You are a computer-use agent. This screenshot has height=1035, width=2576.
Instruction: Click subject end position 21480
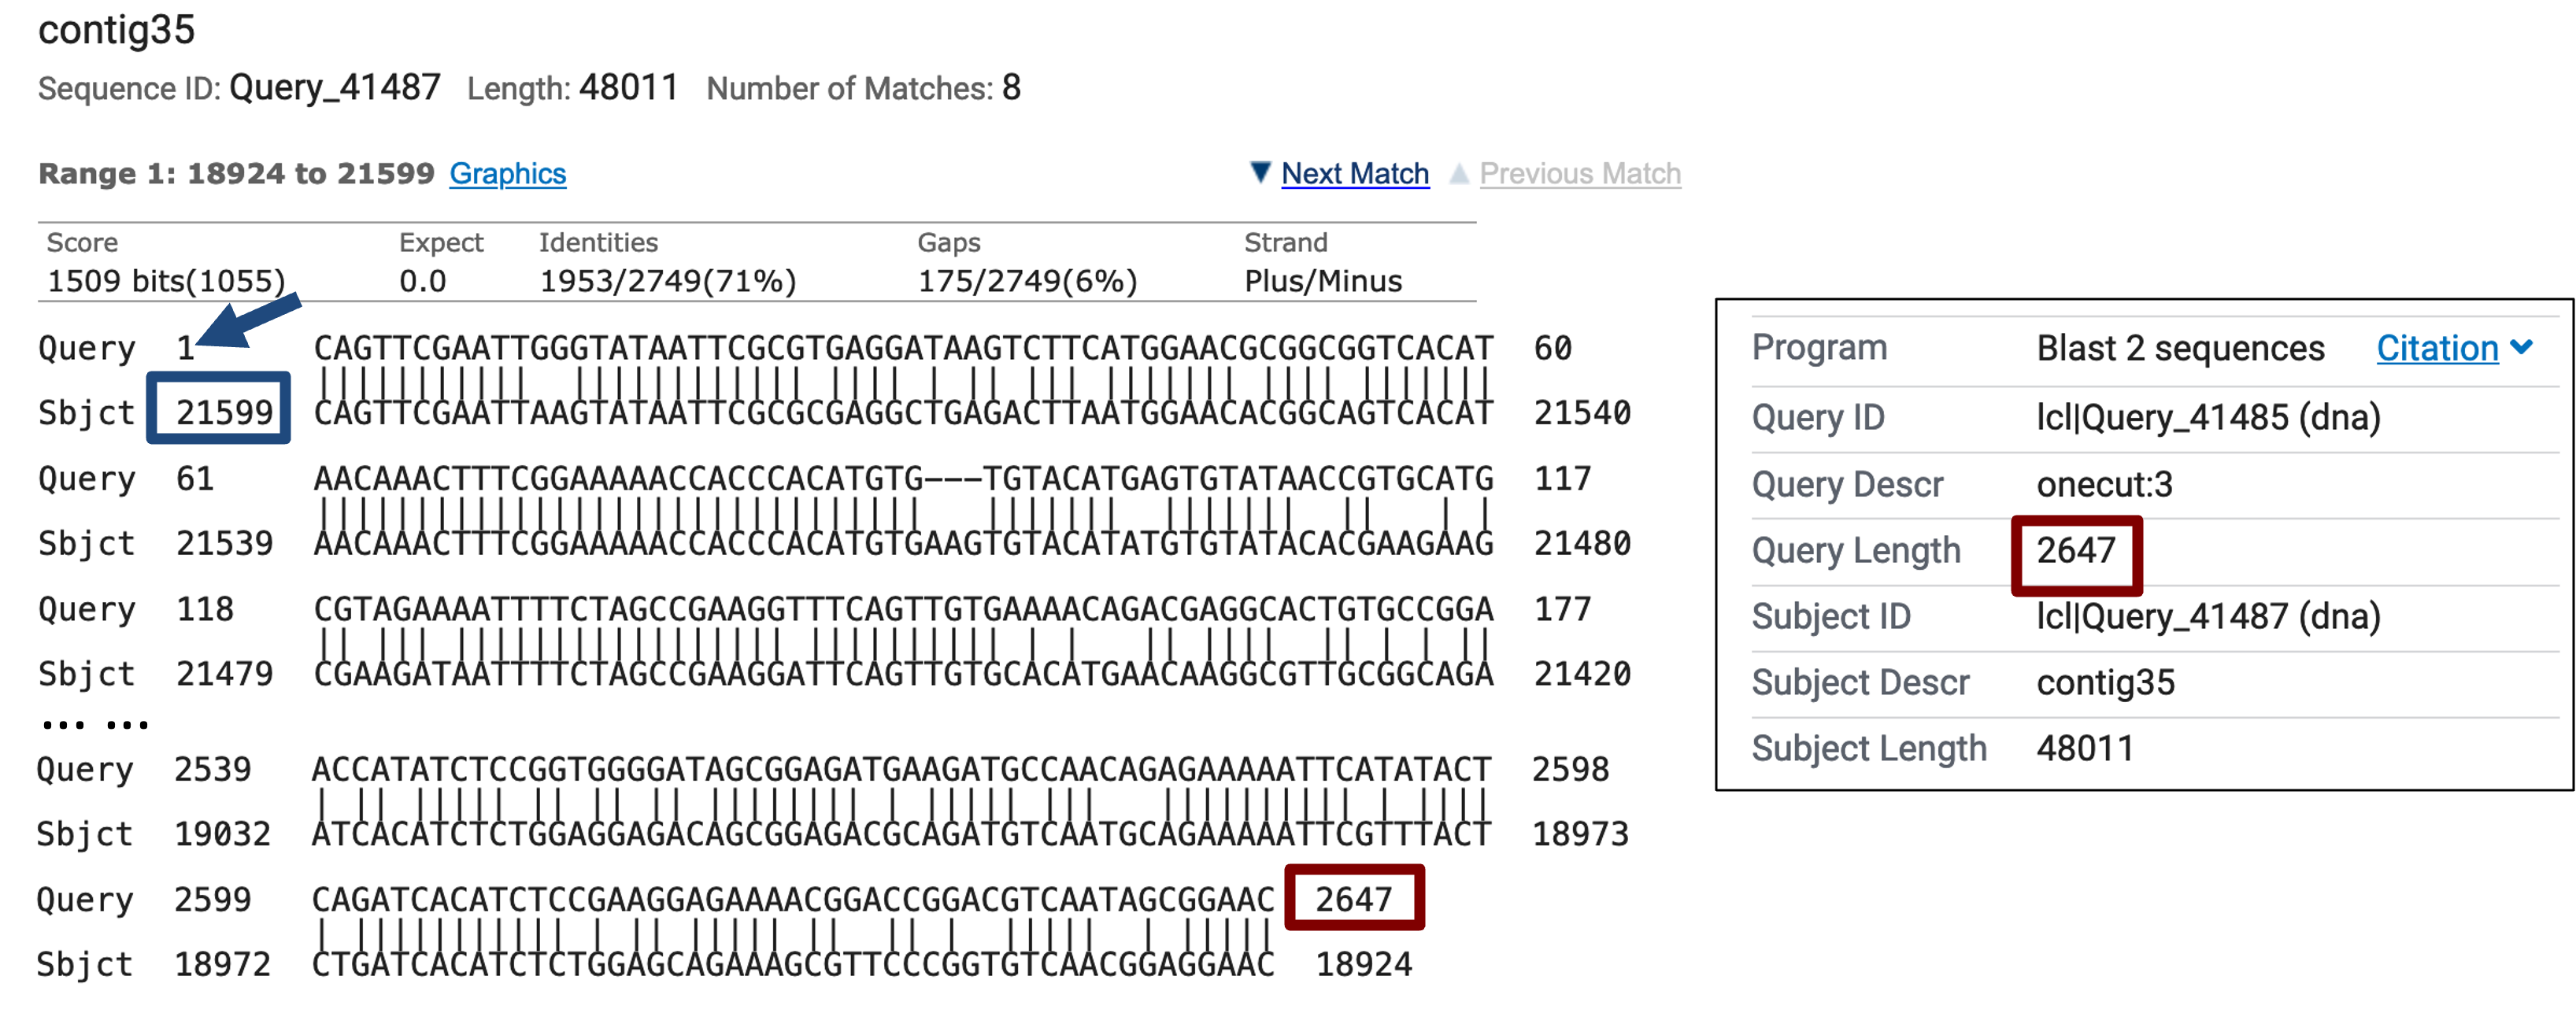(x=1582, y=543)
